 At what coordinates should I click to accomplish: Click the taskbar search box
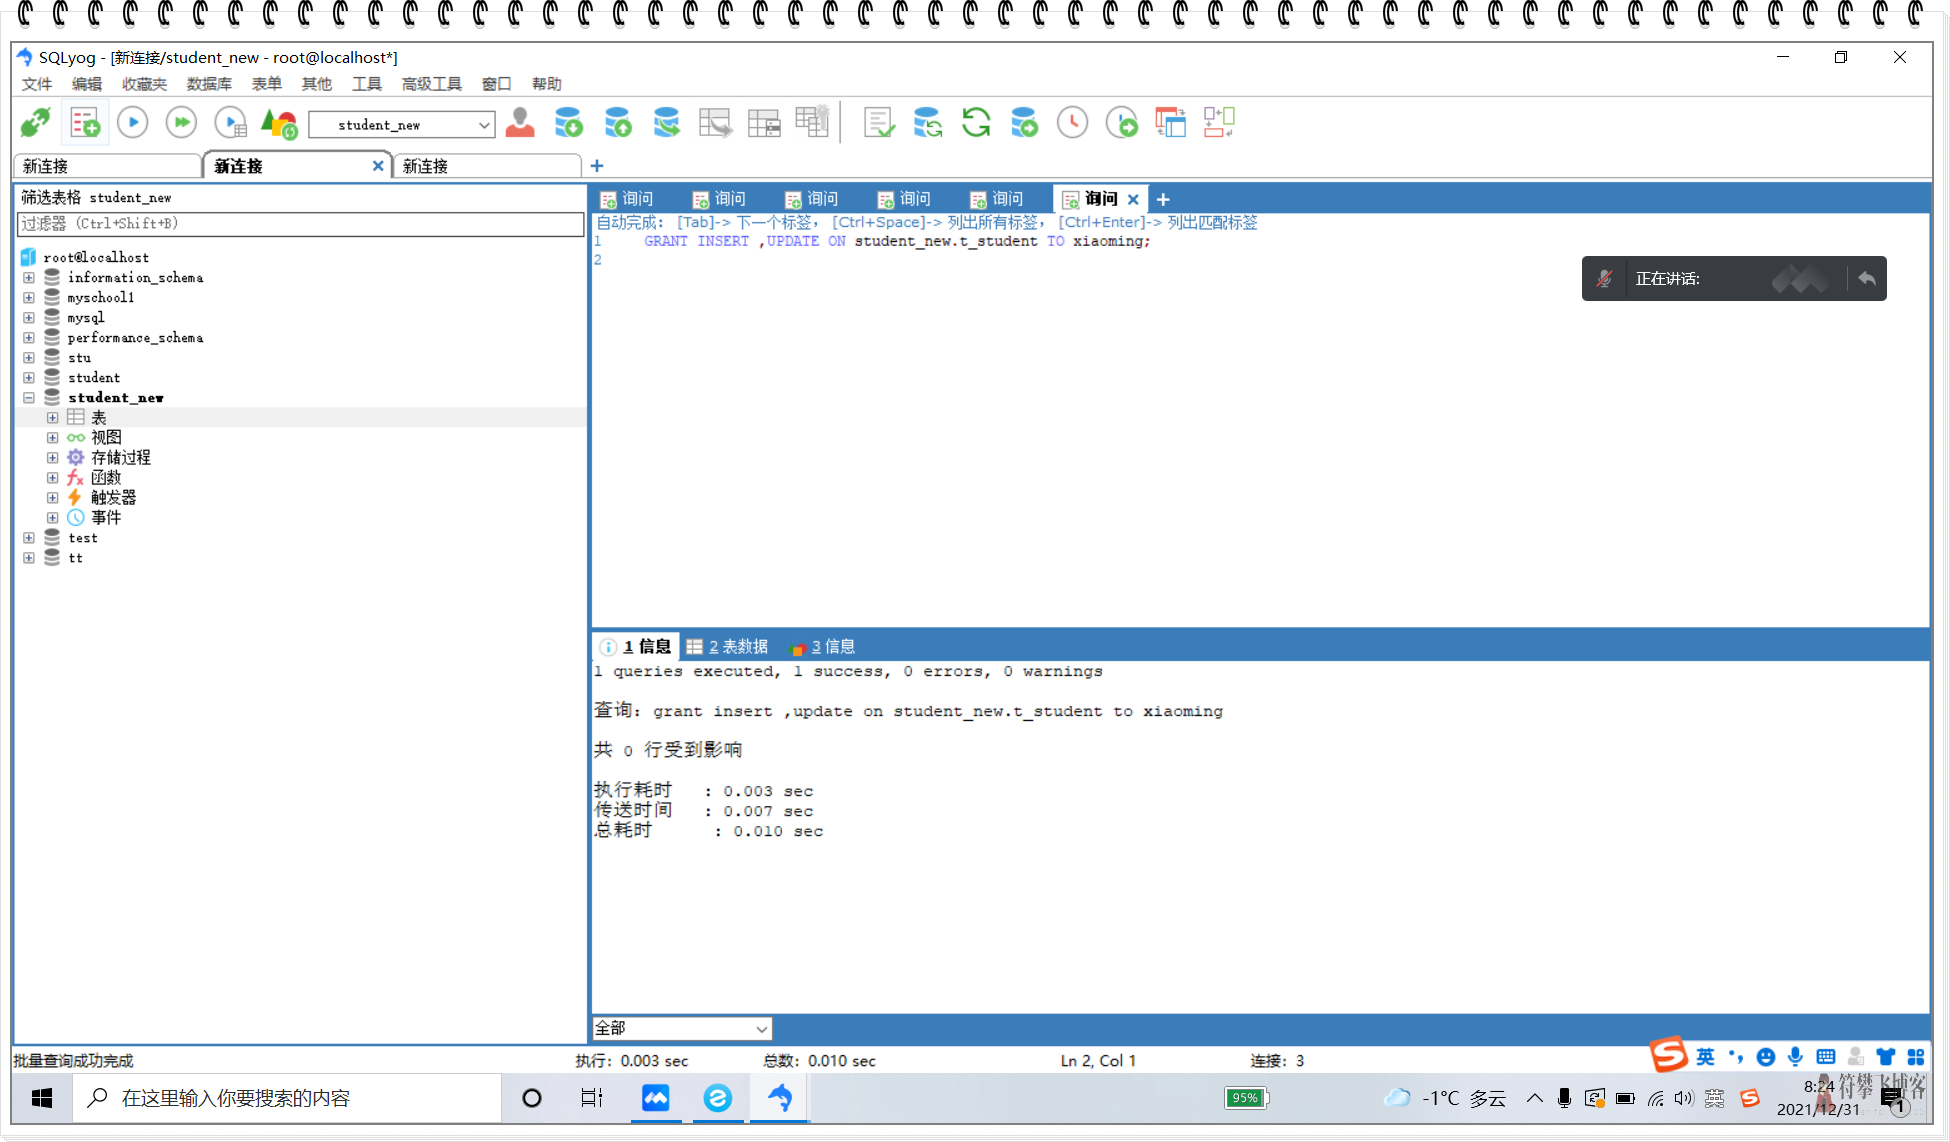pos(286,1098)
